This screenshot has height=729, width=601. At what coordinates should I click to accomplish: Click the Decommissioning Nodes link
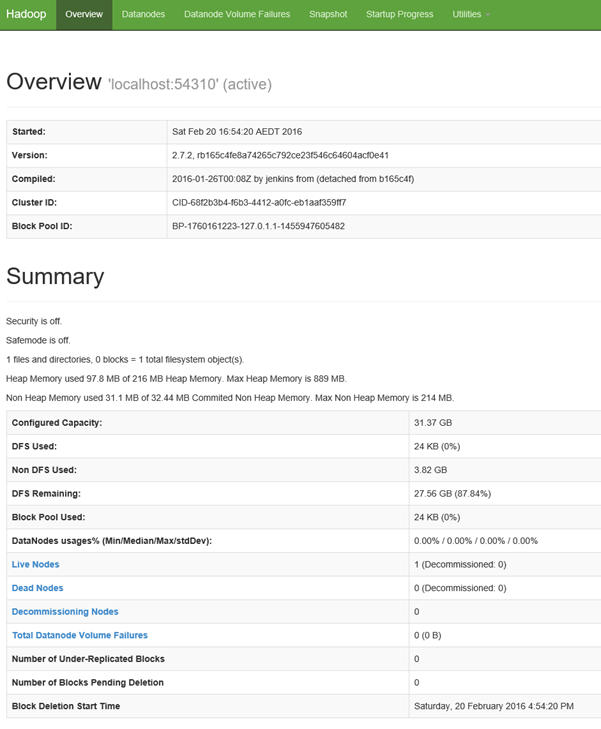click(65, 611)
